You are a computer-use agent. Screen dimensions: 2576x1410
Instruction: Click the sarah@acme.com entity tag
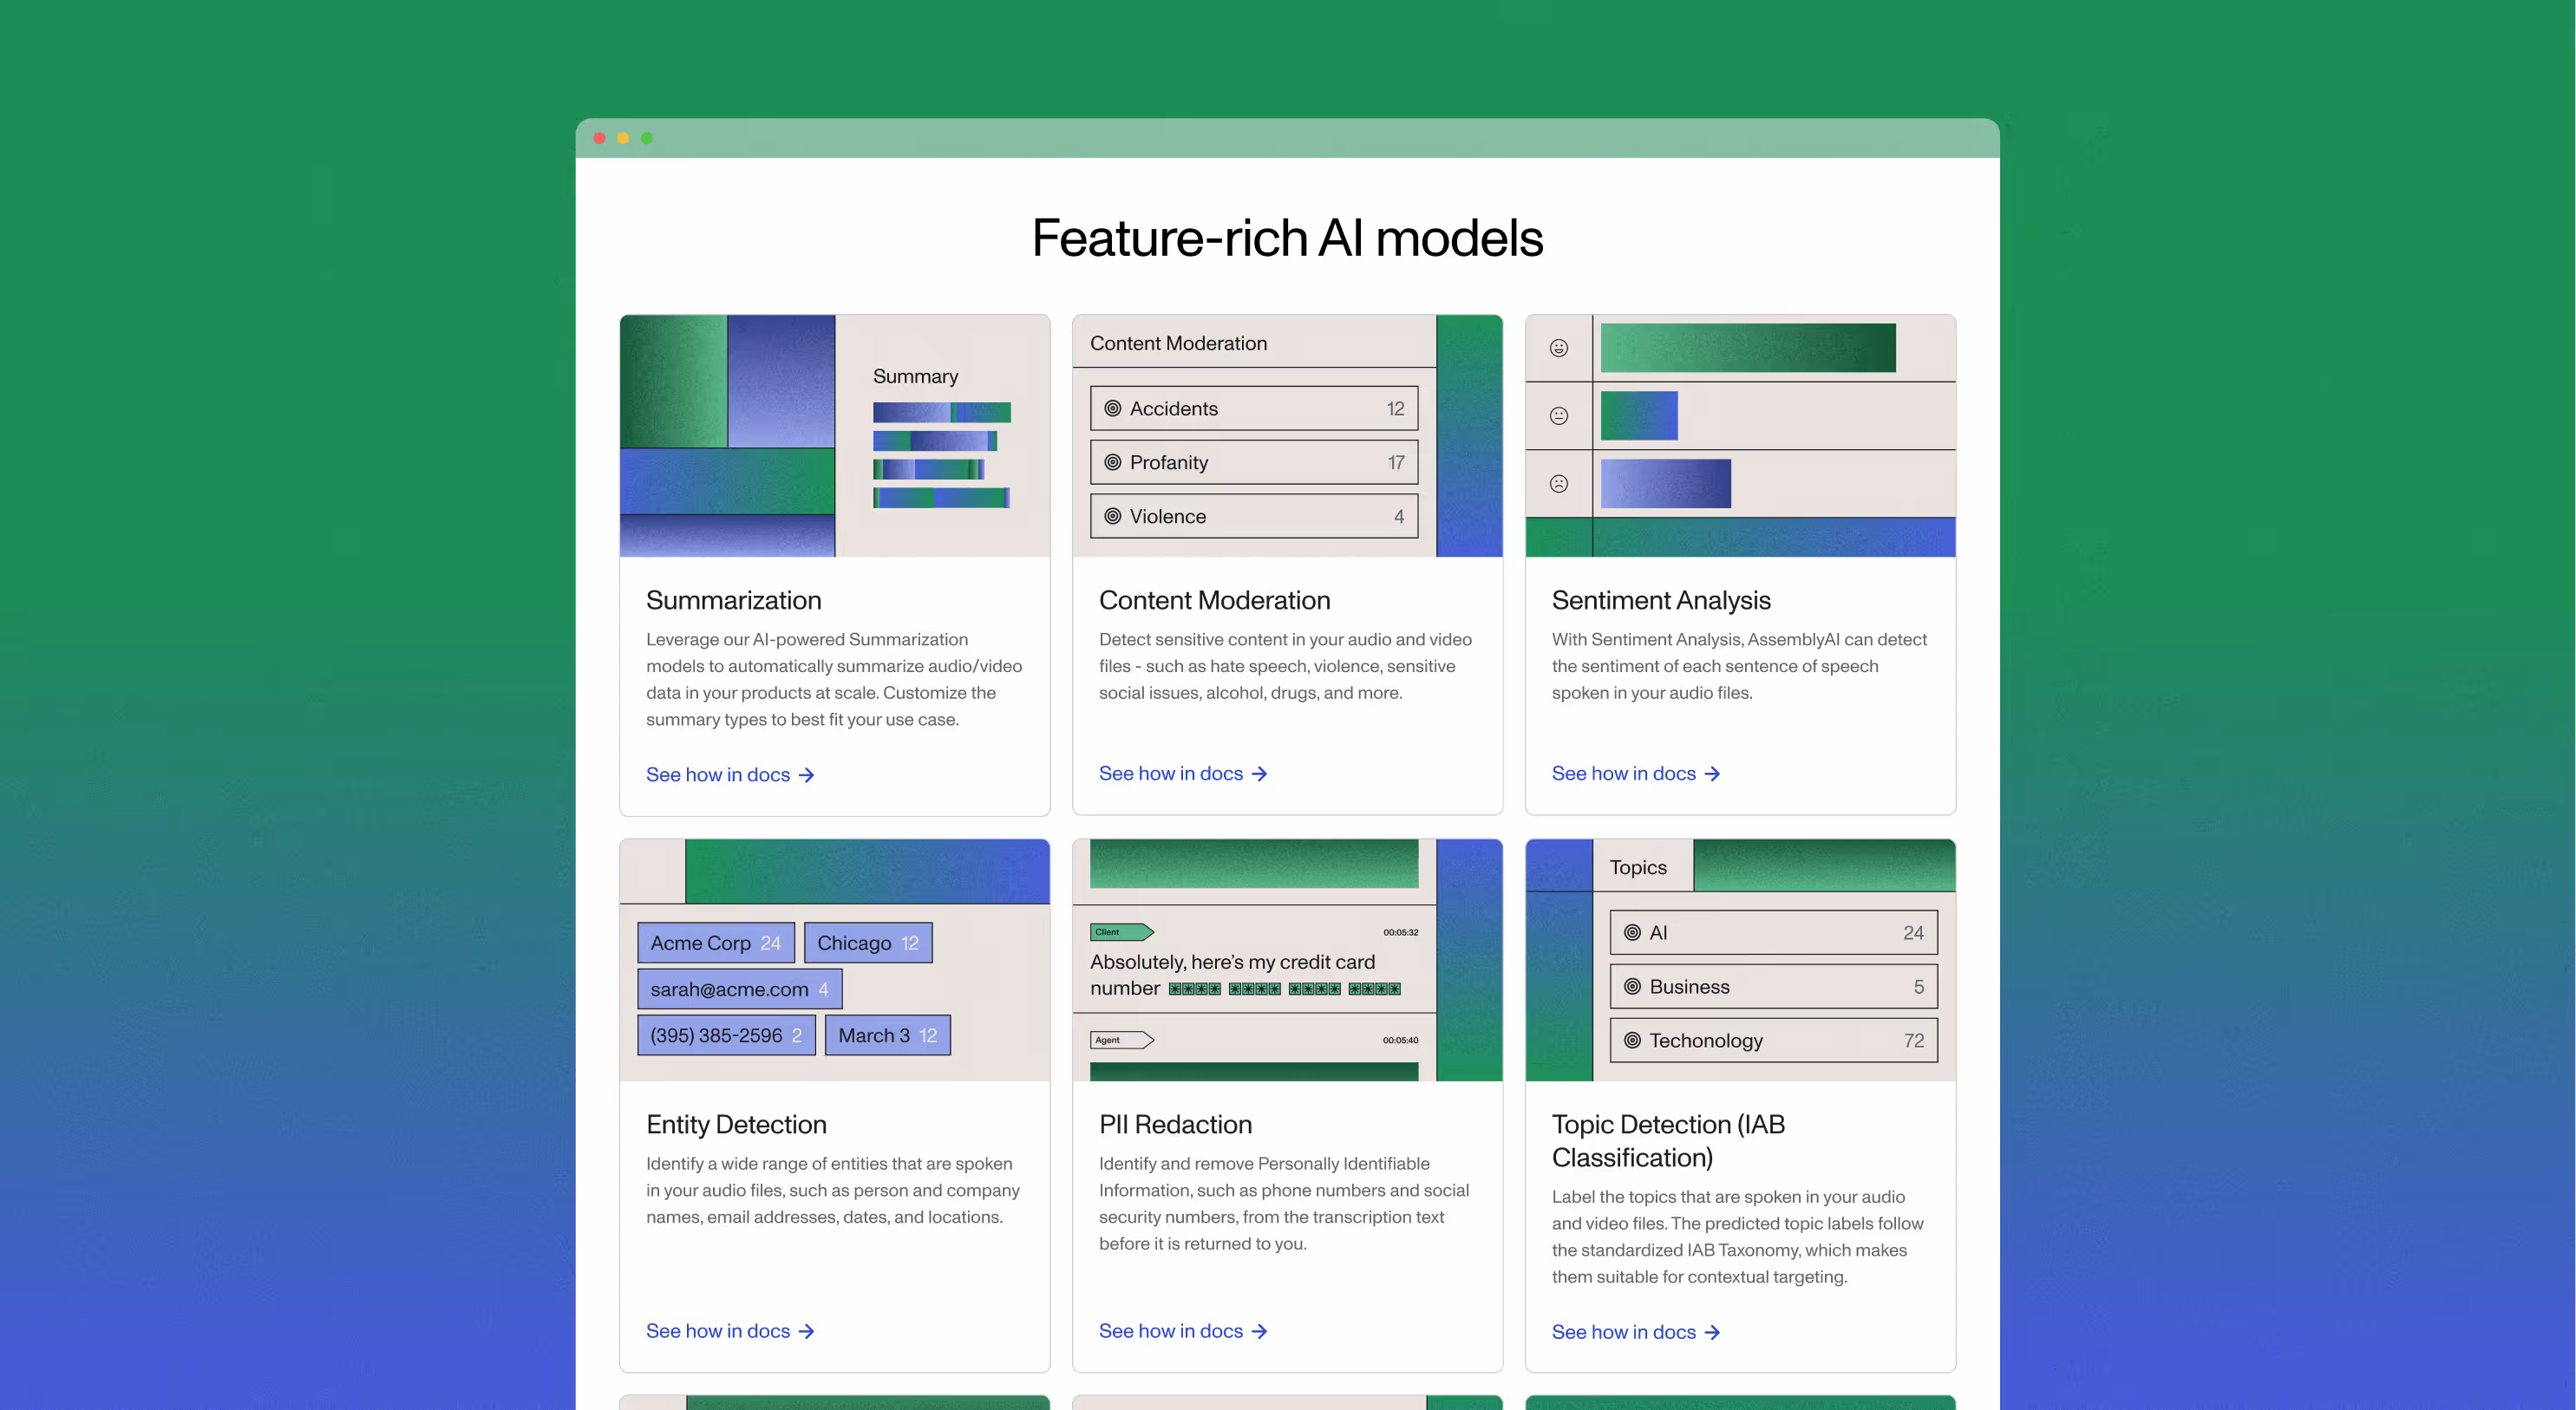coord(739,989)
